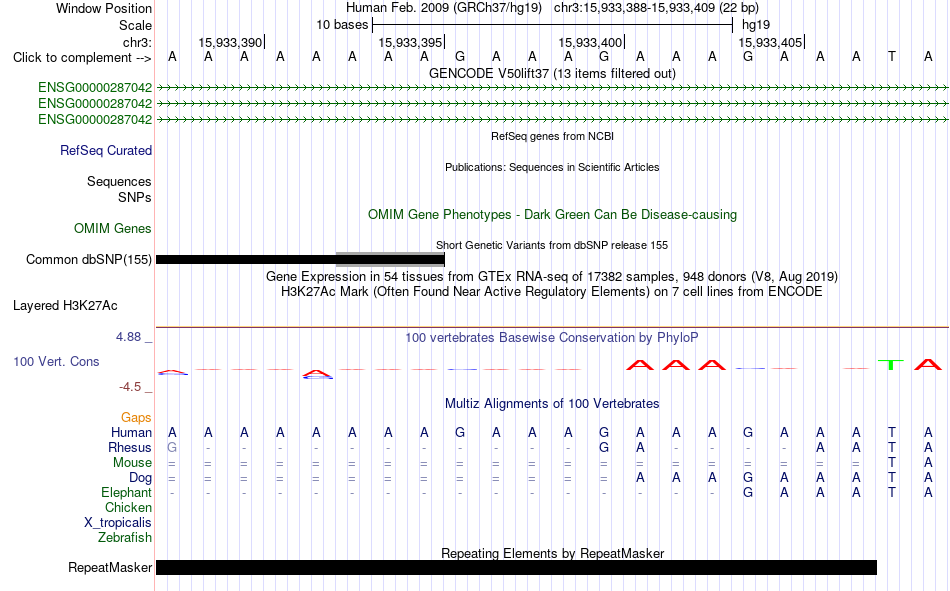The width and height of the screenshot is (950, 591).
Task: Click the orange Gaps label
Action: tap(136, 418)
